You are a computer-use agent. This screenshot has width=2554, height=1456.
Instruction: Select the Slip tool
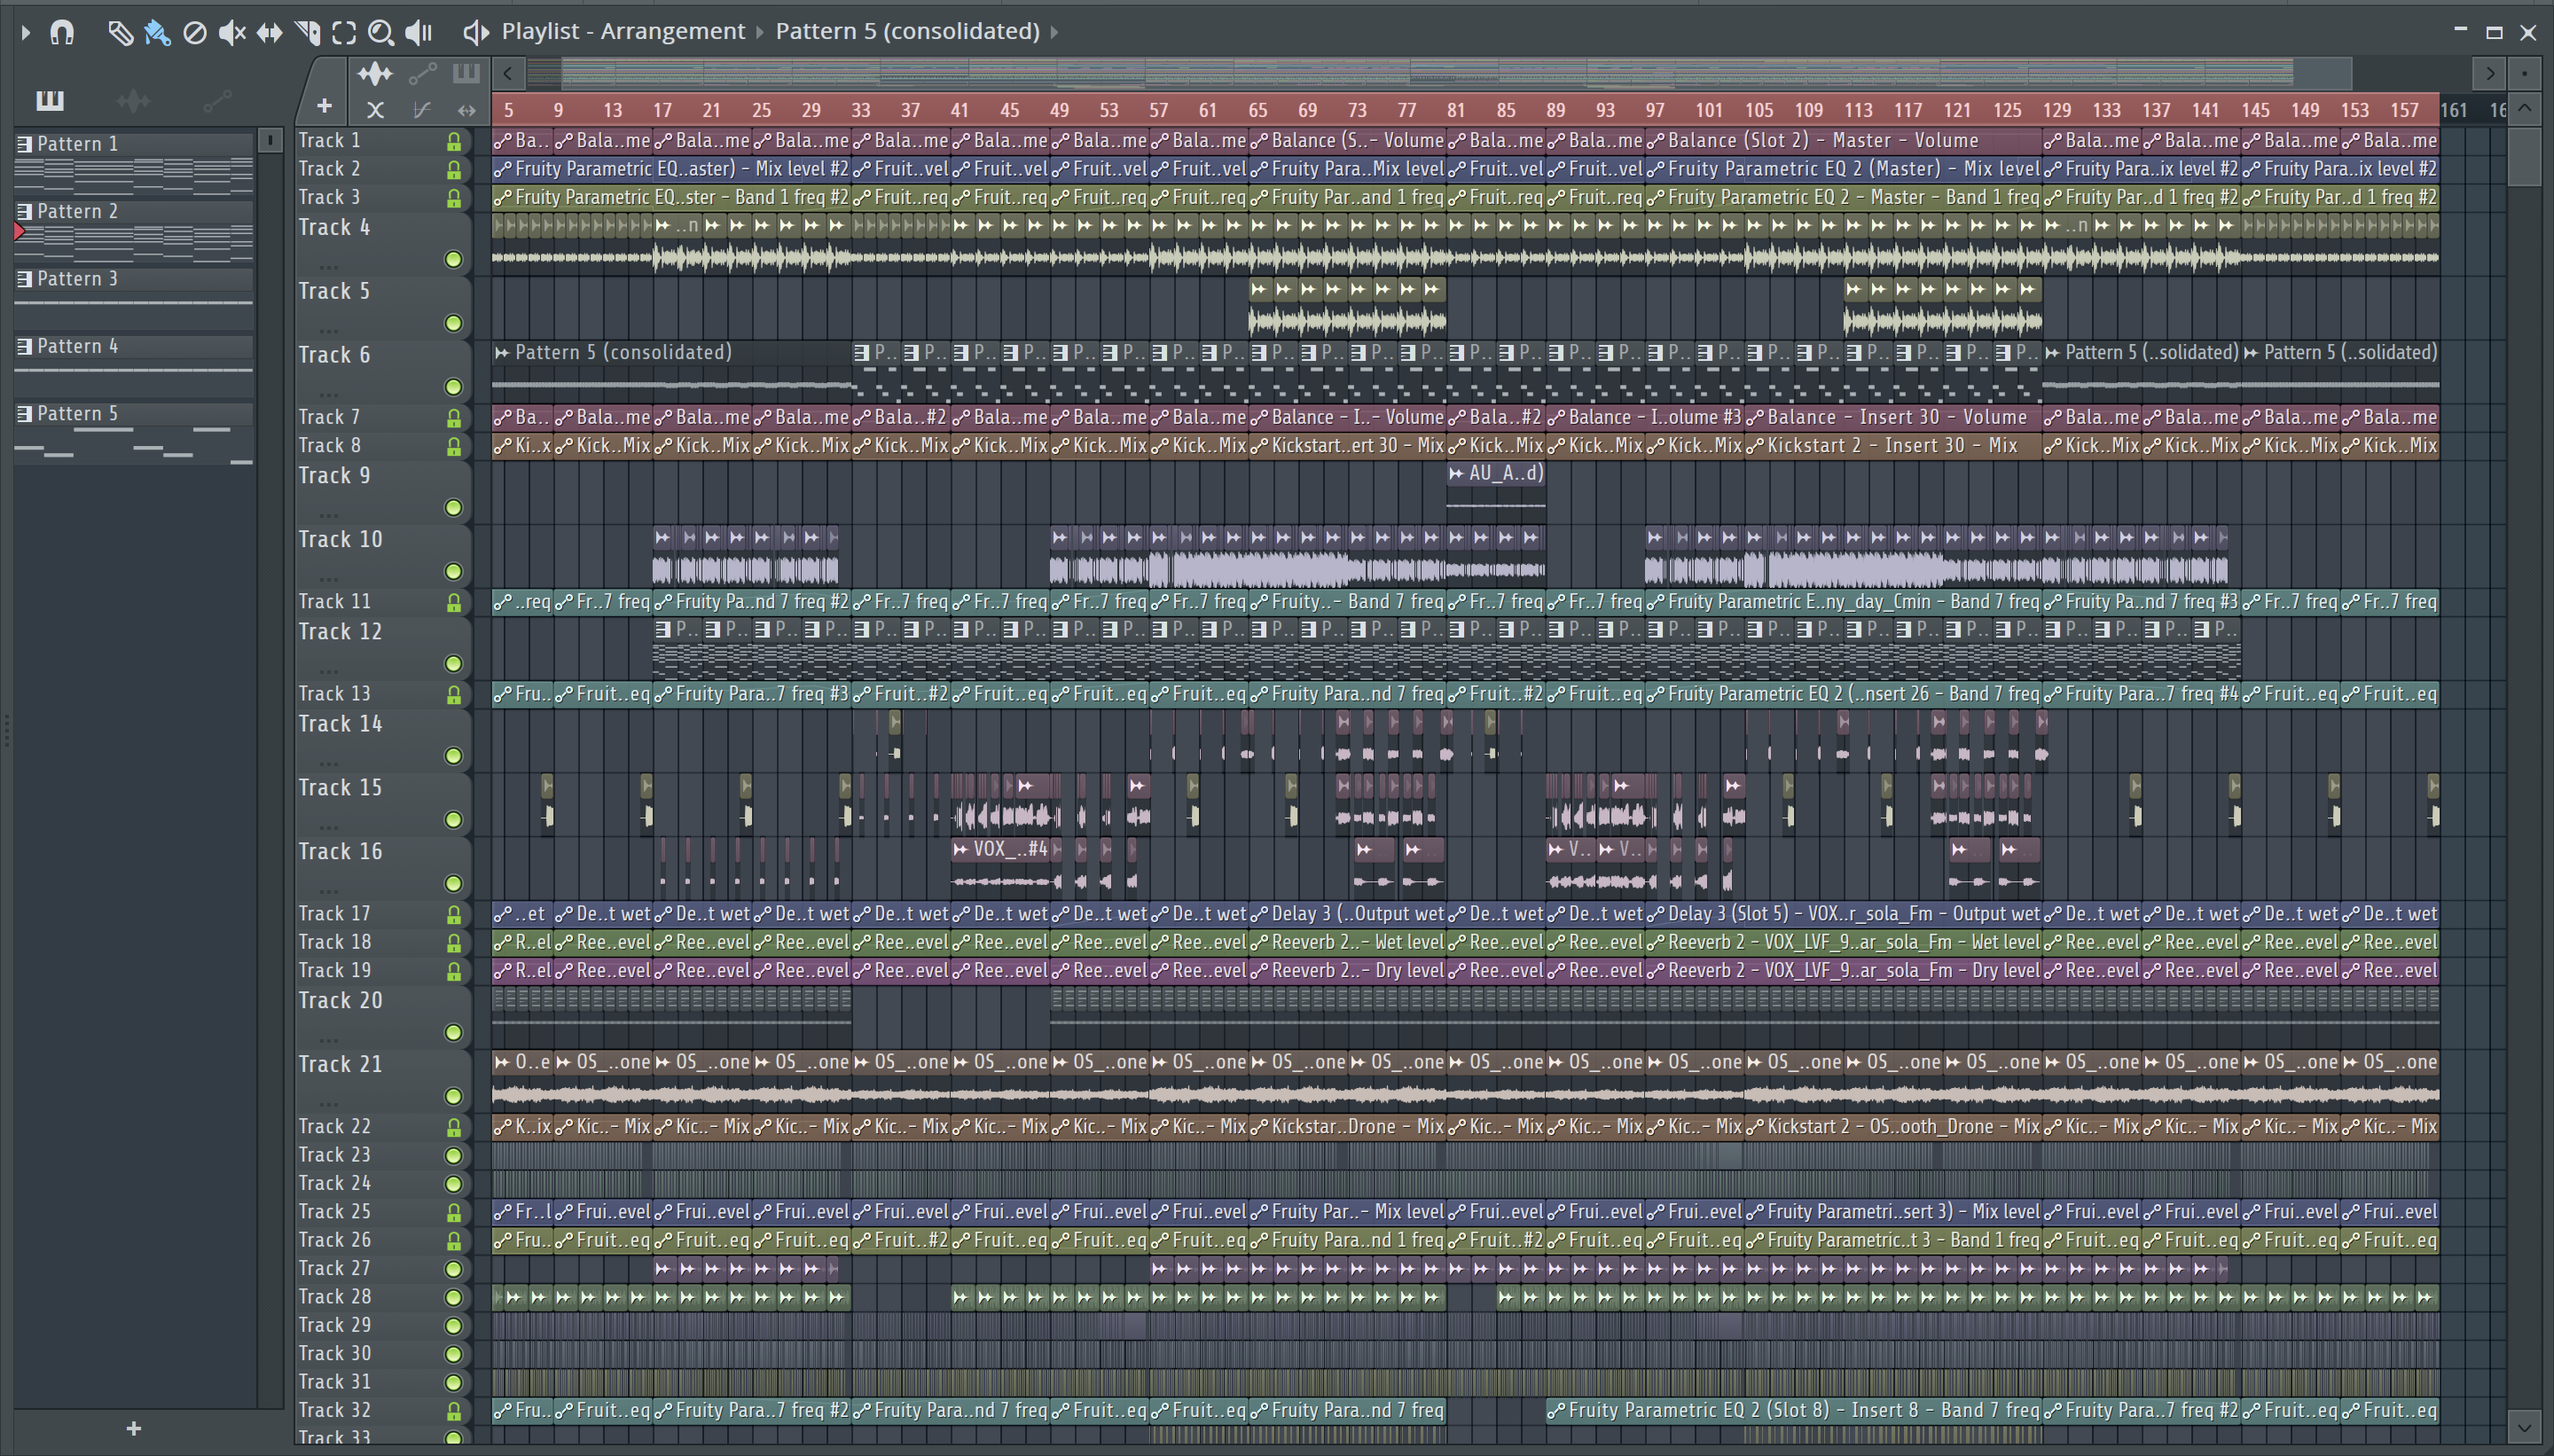(x=269, y=32)
